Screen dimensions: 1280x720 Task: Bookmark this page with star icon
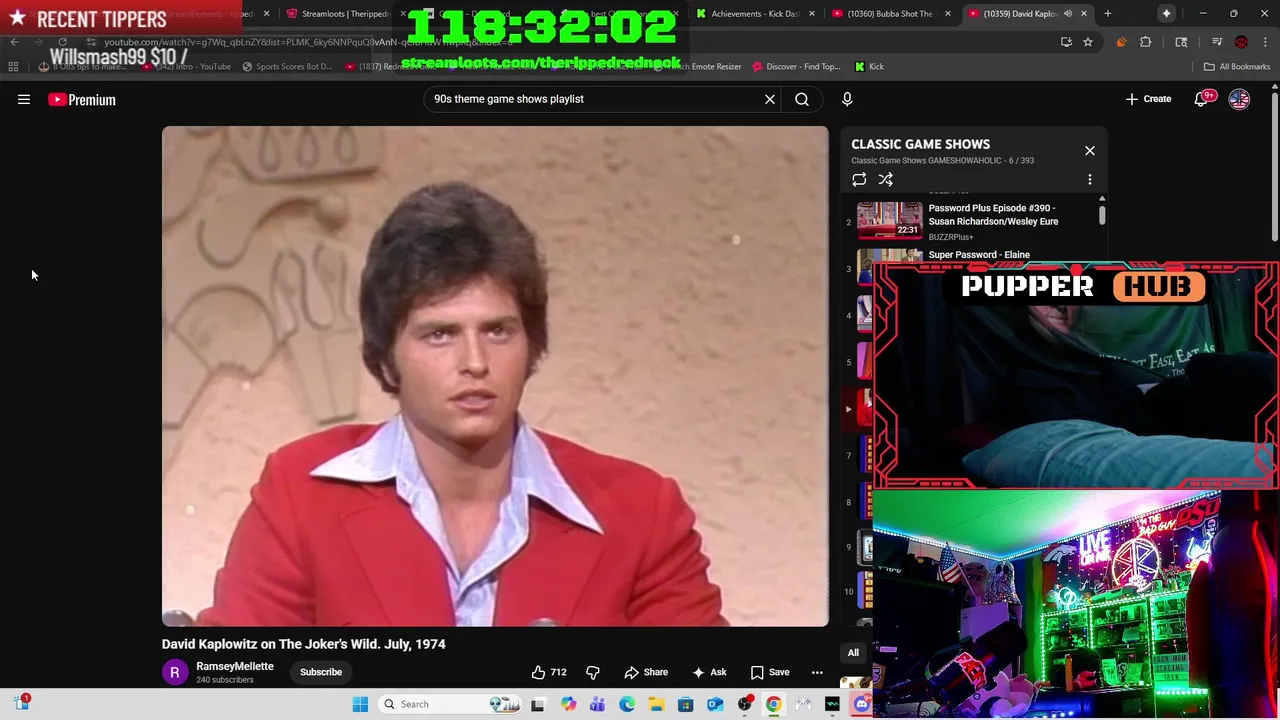[x=1088, y=42]
